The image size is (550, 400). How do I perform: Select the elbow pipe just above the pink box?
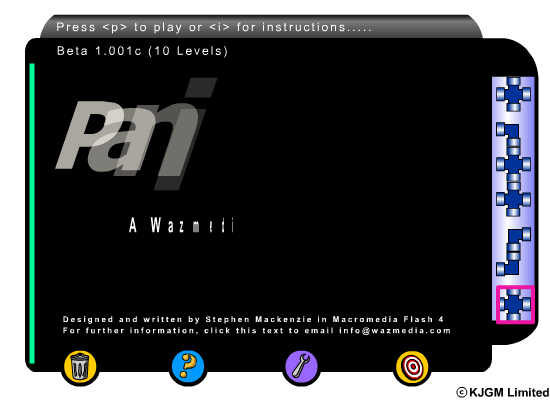508,263
